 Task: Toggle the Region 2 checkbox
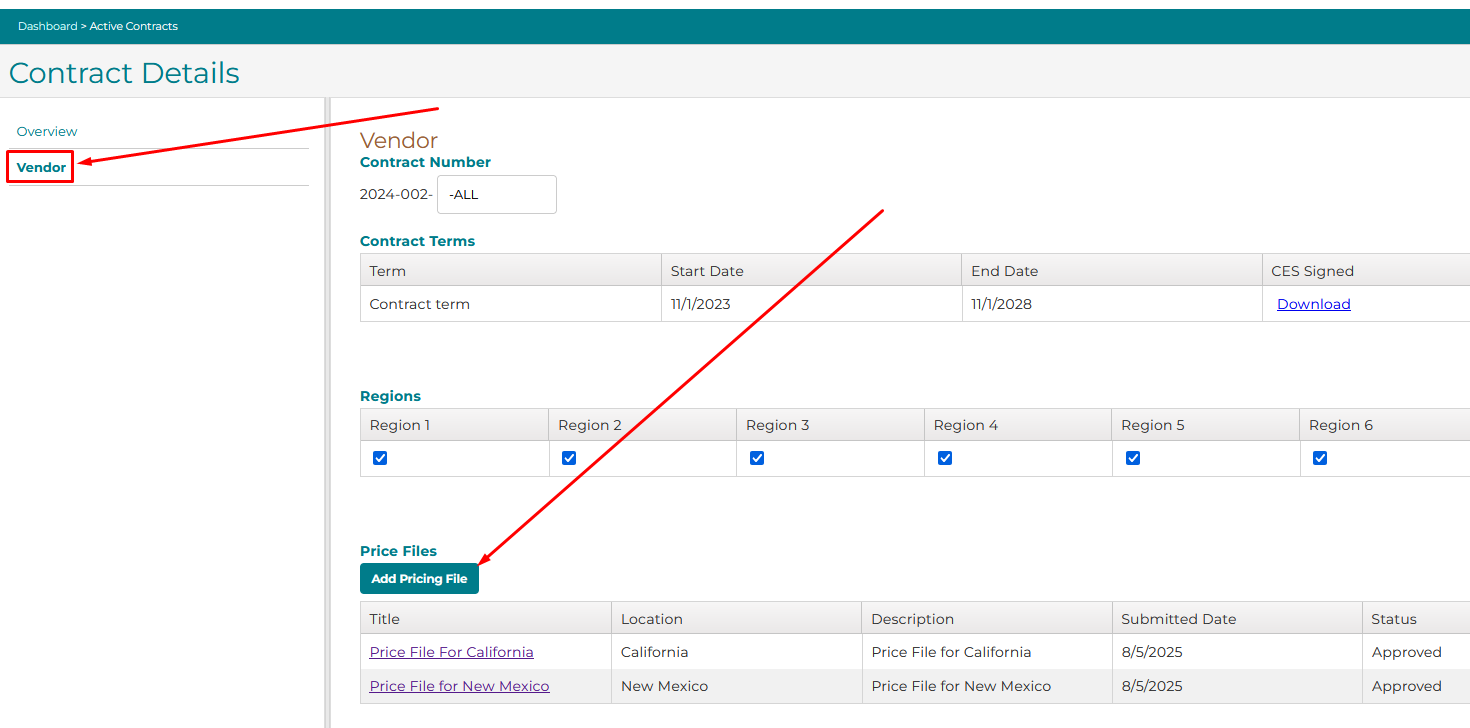(x=569, y=458)
